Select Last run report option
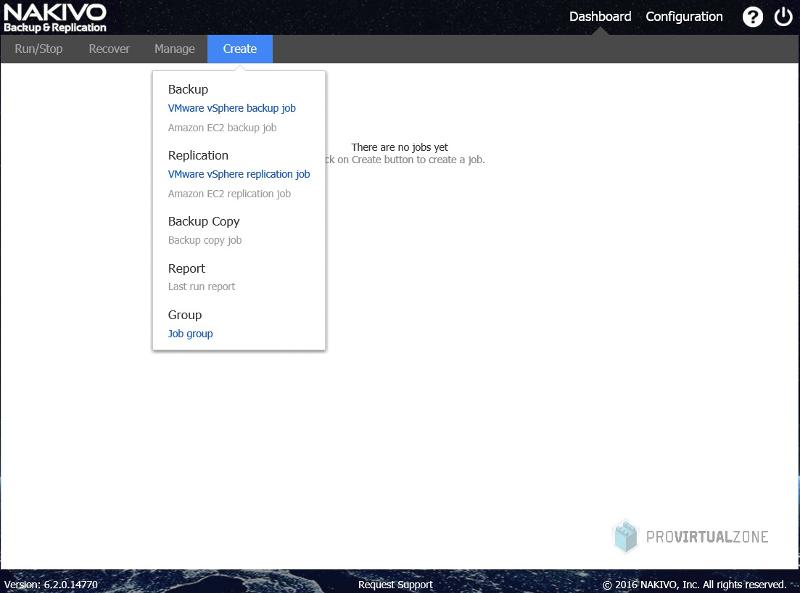The image size is (800, 593). 202,286
